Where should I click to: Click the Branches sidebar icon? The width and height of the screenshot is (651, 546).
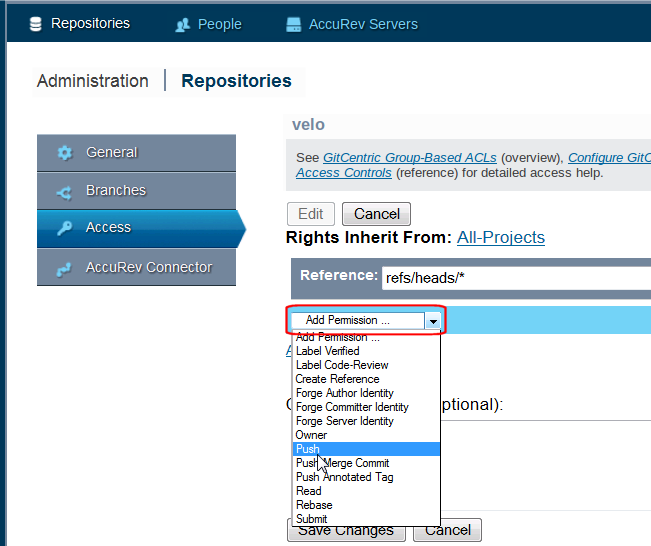click(65, 191)
